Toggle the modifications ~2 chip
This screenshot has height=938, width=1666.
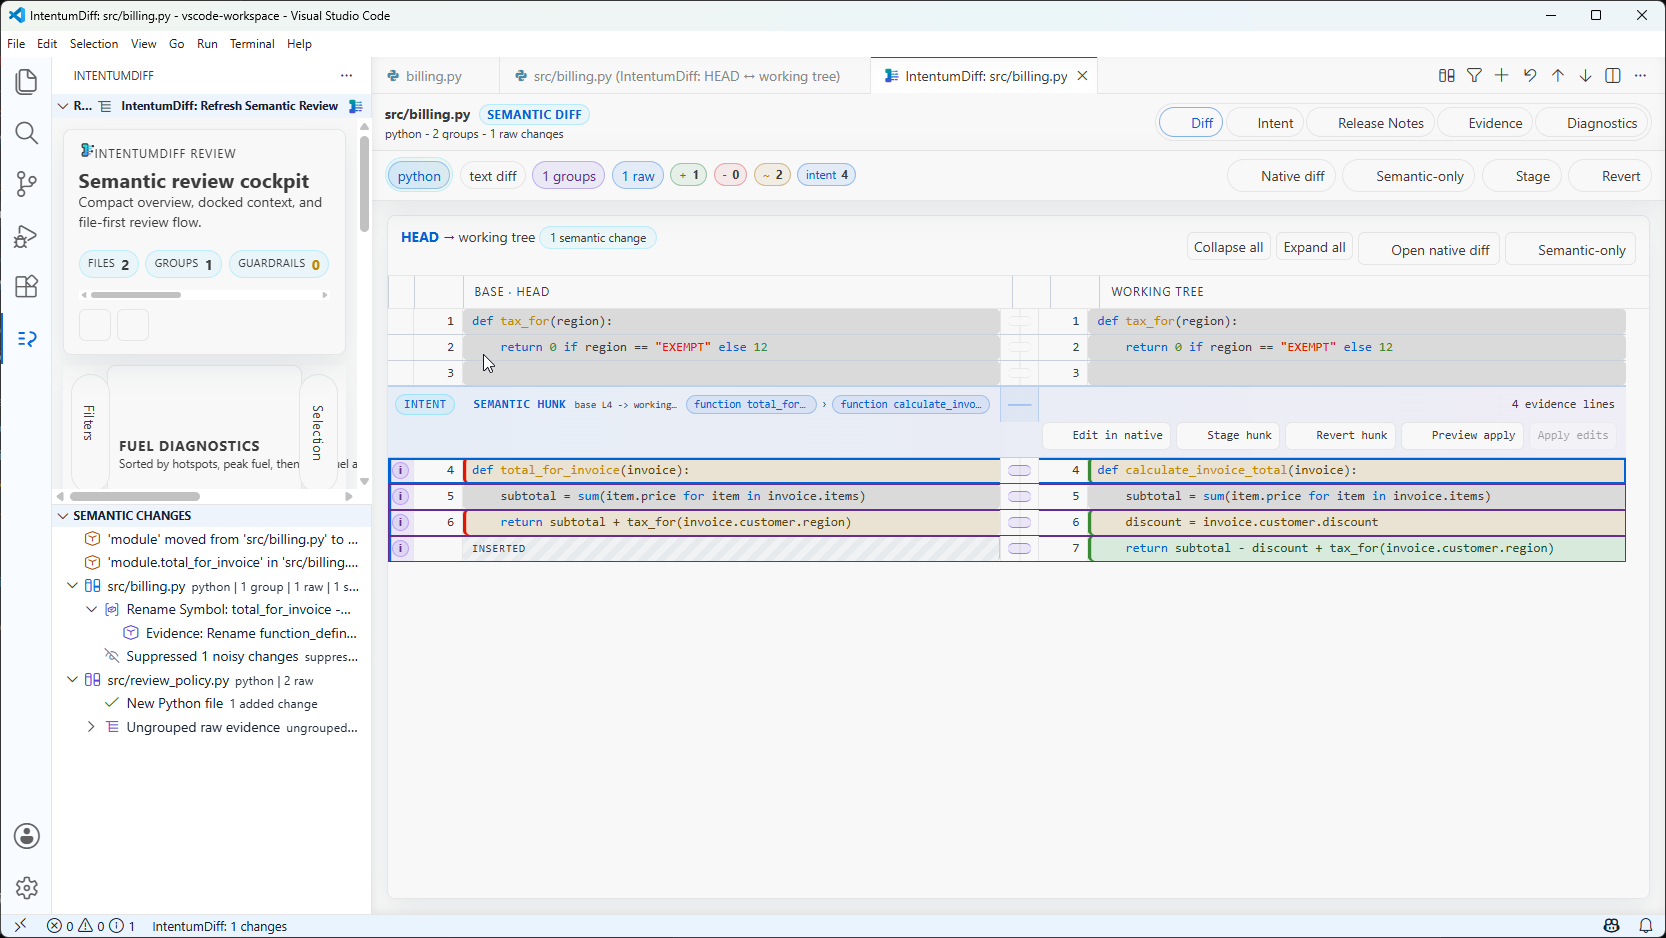click(772, 175)
